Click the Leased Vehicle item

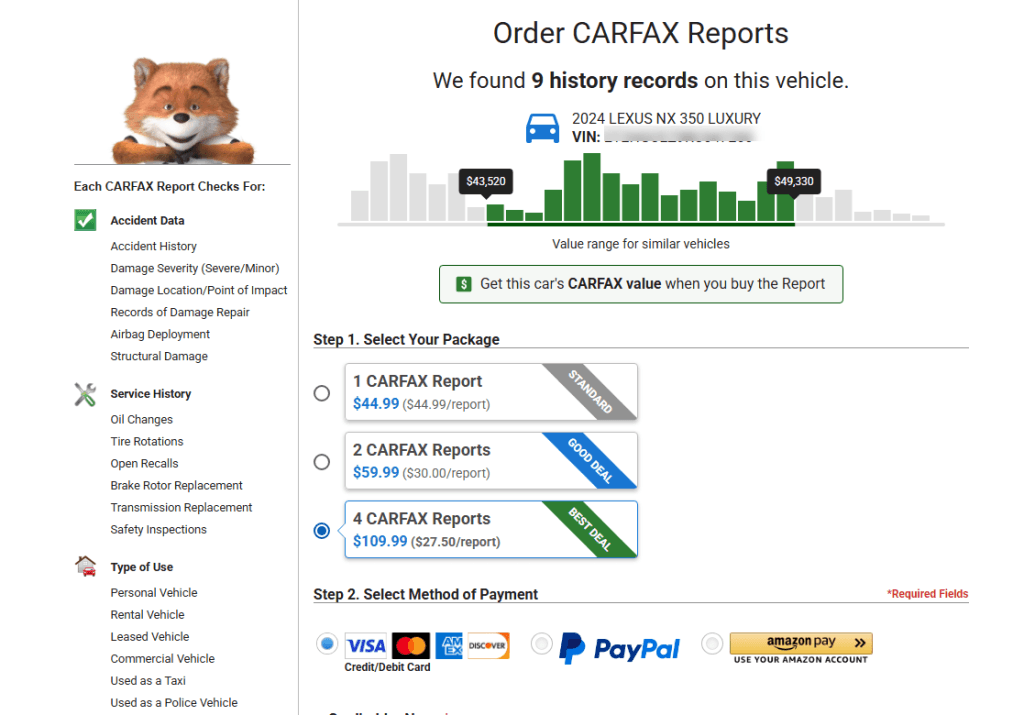coord(150,637)
